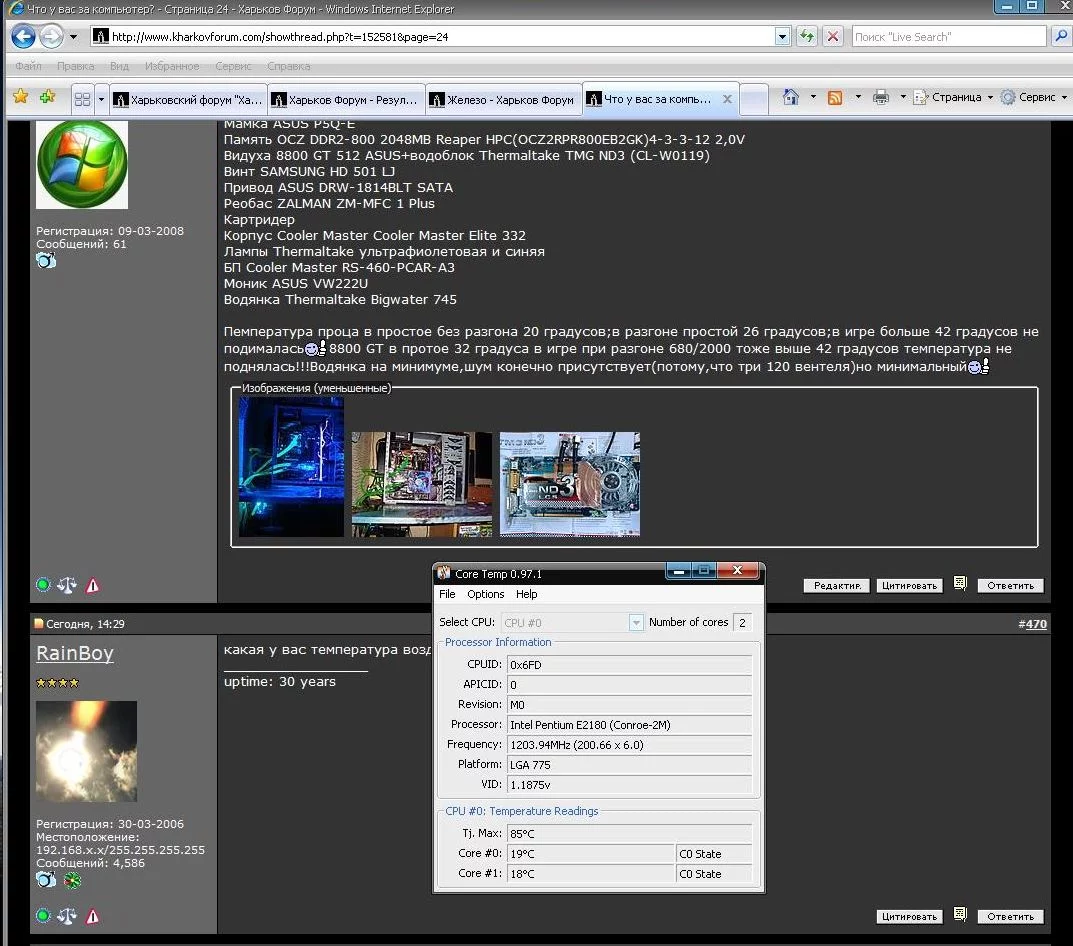Viewport: 1073px width, 946px height.
Task: Open Favorites Center star icon
Action: coord(21,97)
